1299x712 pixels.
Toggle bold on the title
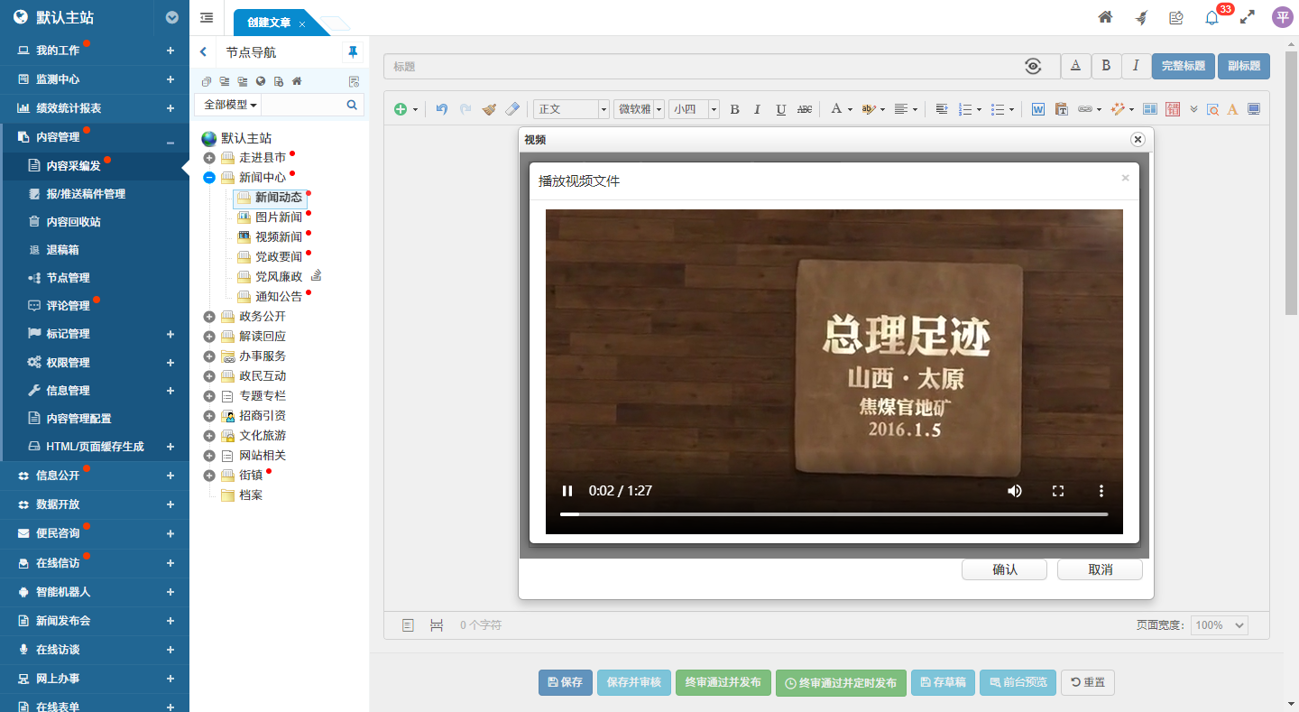1106,66
